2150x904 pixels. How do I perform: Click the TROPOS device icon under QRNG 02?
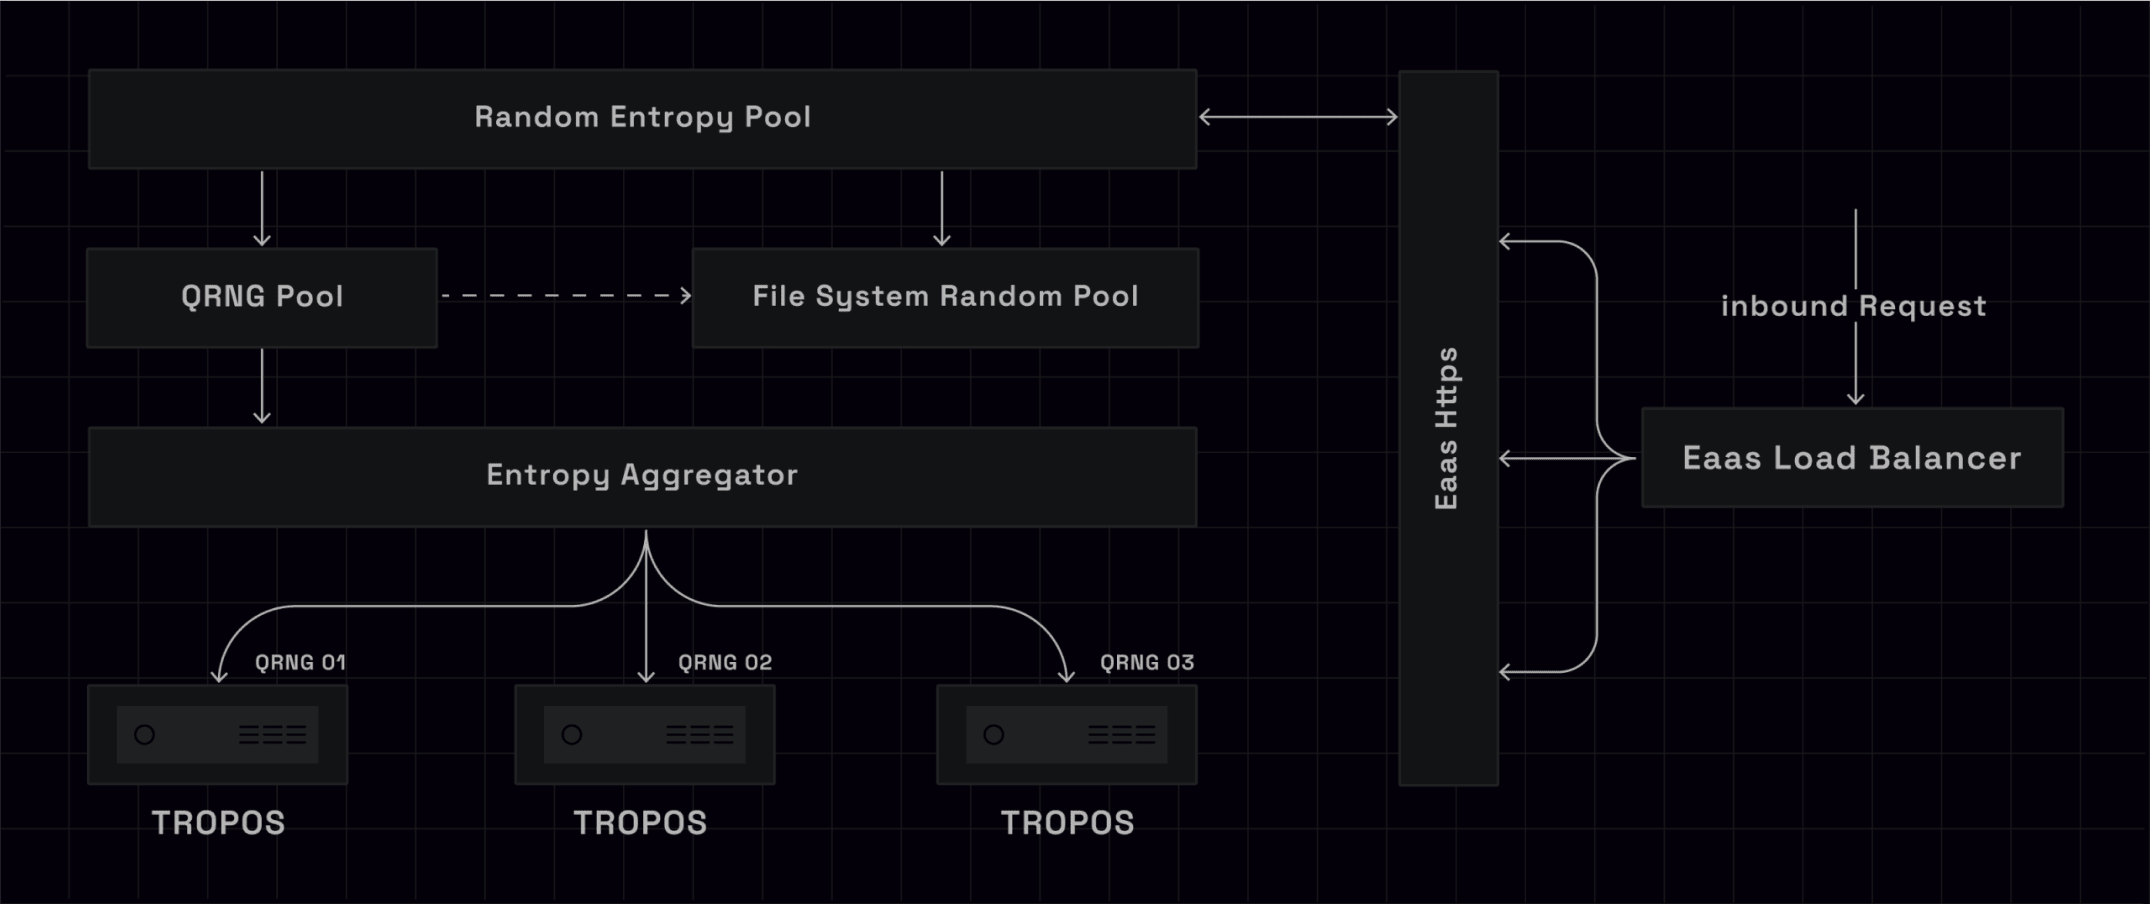click(x=644, y=735)
